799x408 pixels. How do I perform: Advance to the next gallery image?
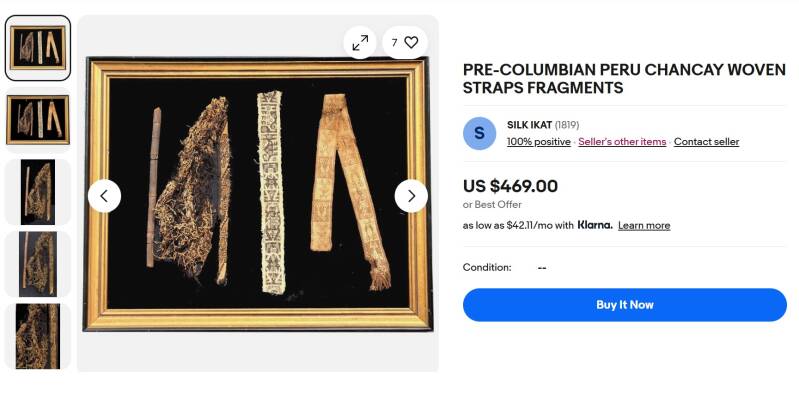click(x=411, y=195)
